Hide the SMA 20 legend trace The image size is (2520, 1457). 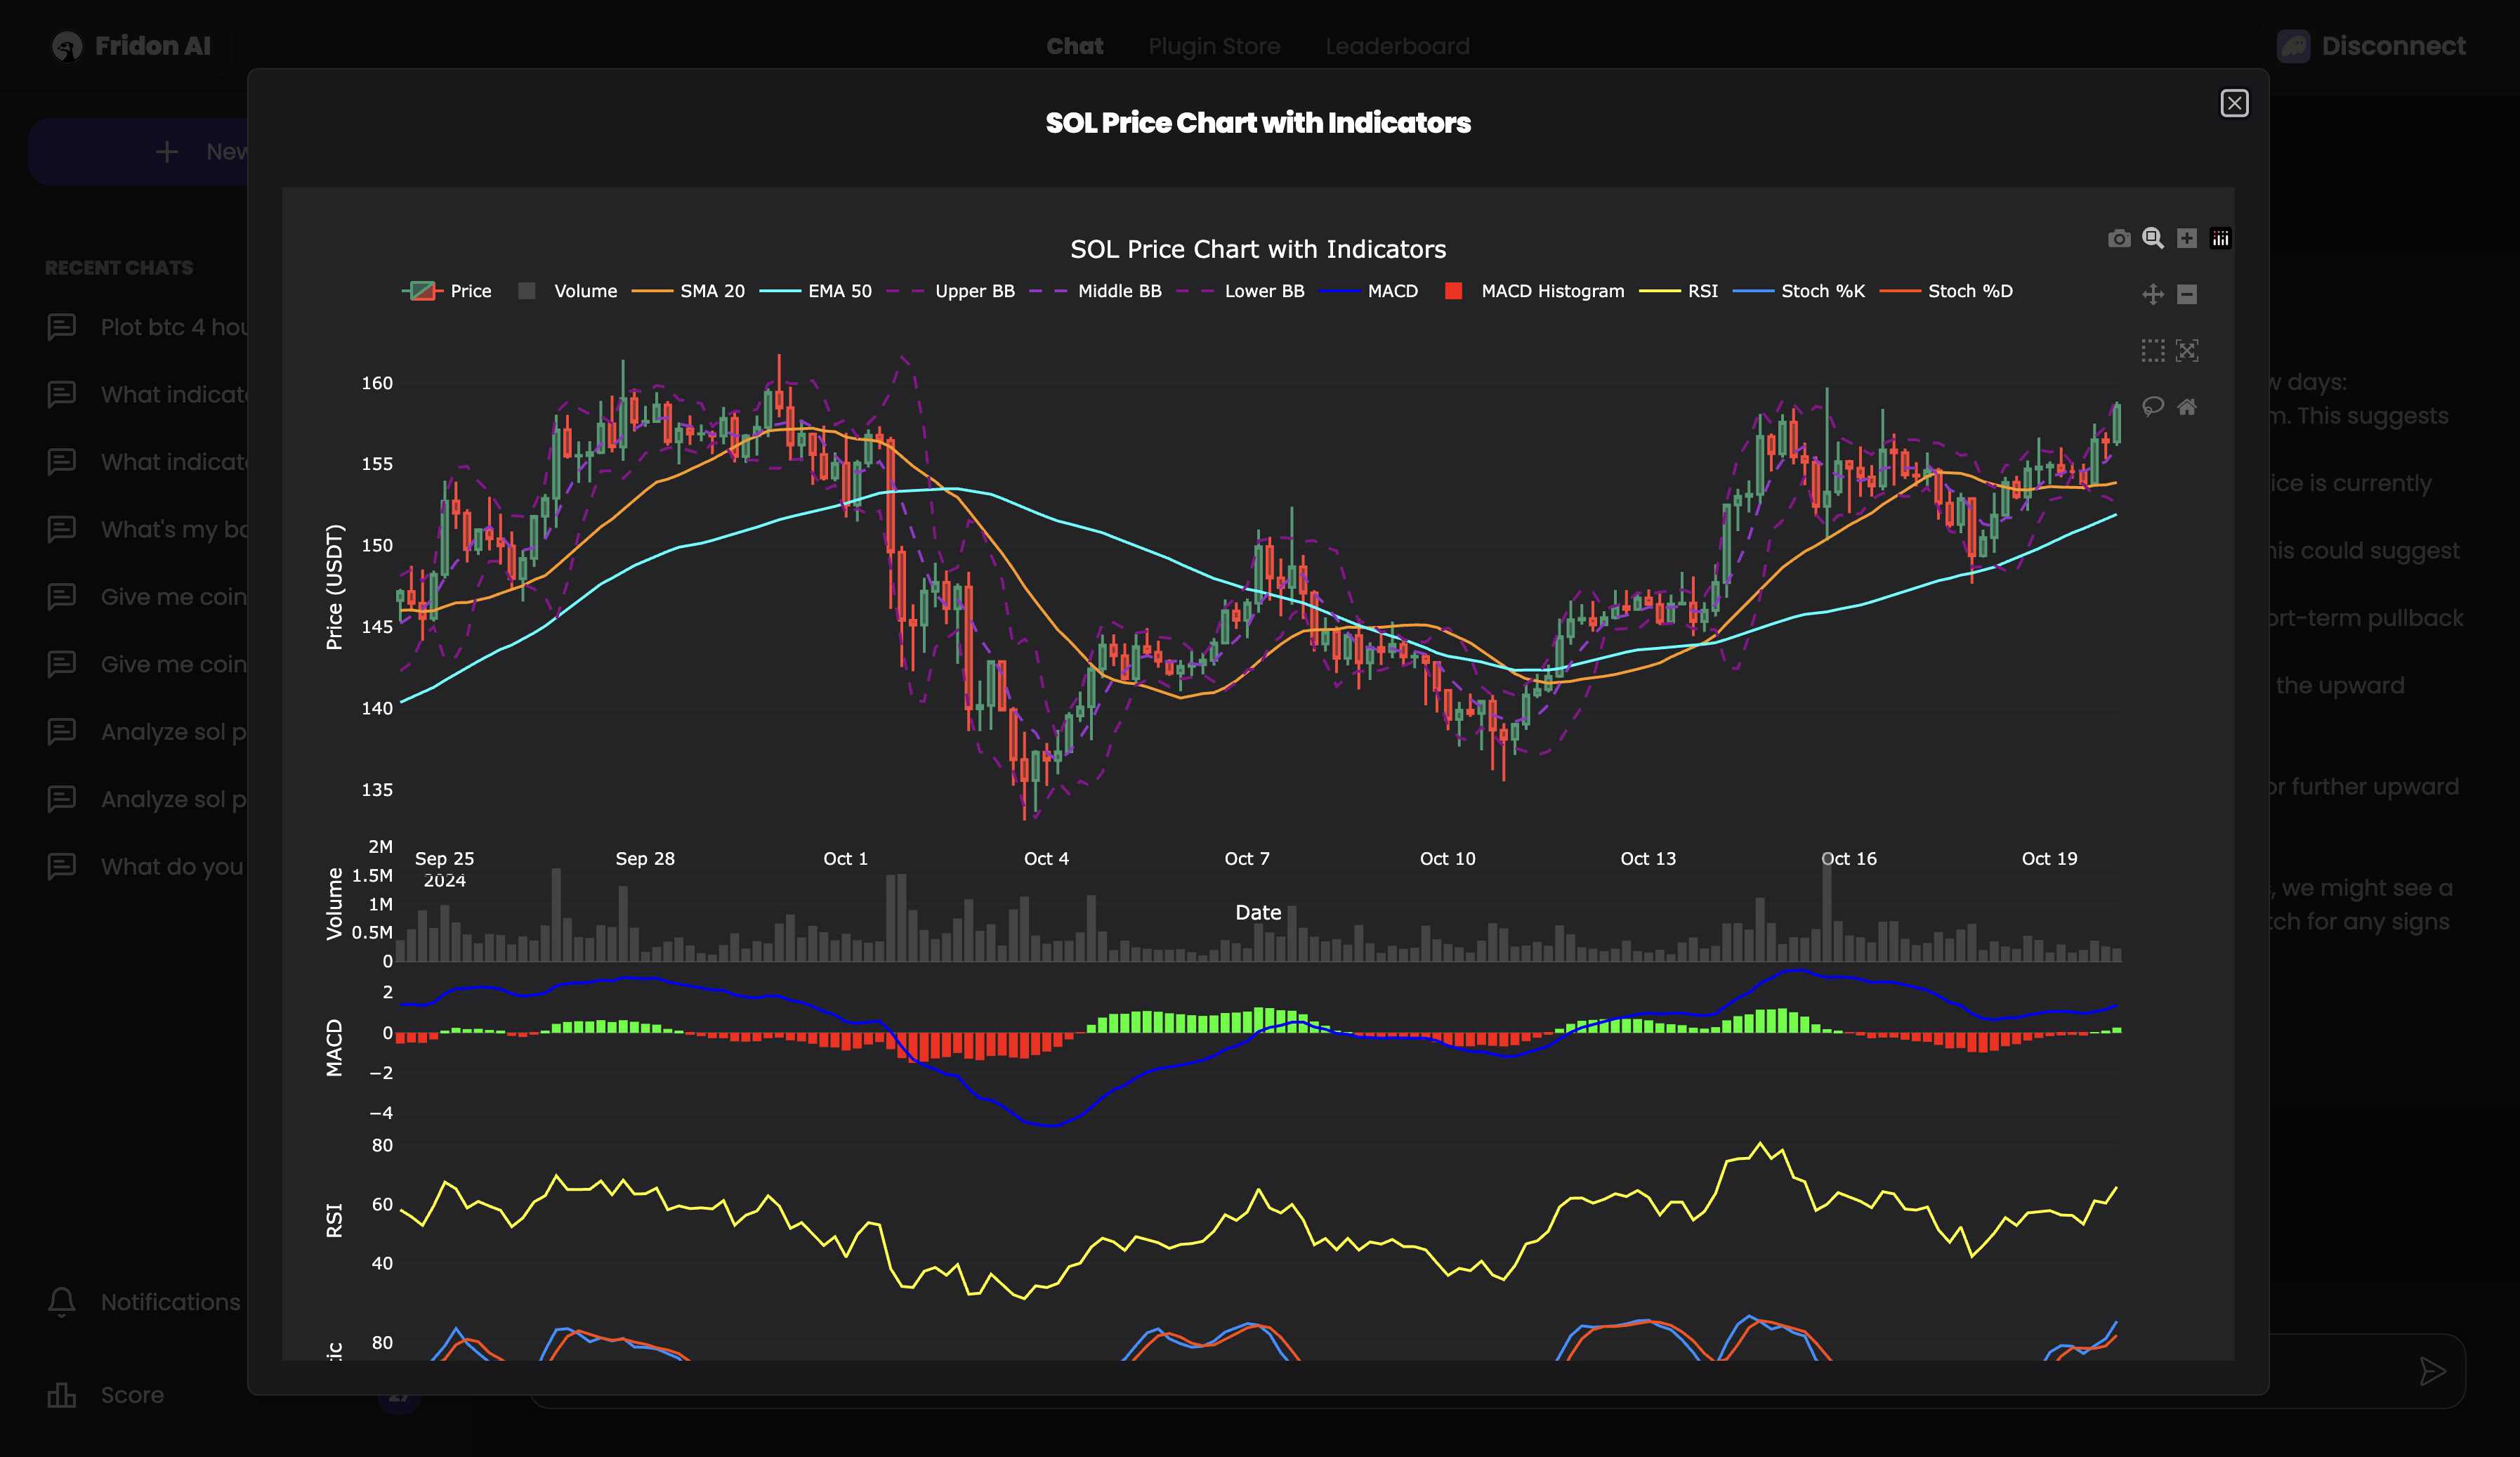point(712,291)
